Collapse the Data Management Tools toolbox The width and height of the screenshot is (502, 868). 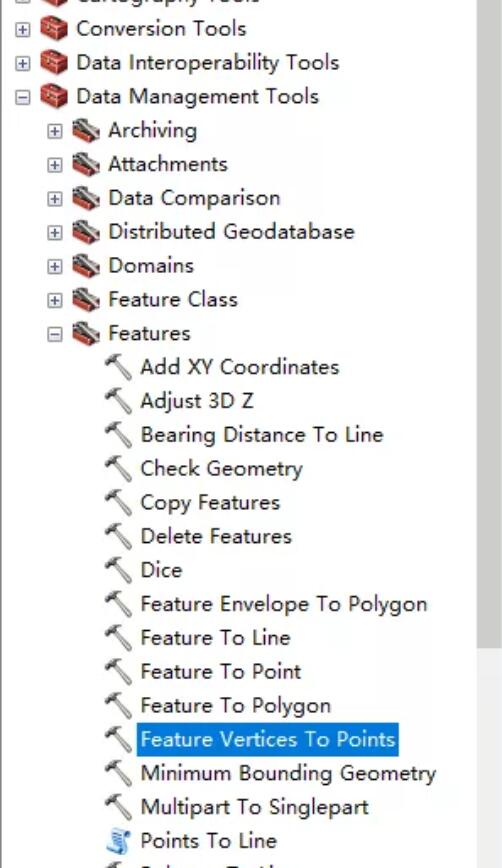click(22, 98)
